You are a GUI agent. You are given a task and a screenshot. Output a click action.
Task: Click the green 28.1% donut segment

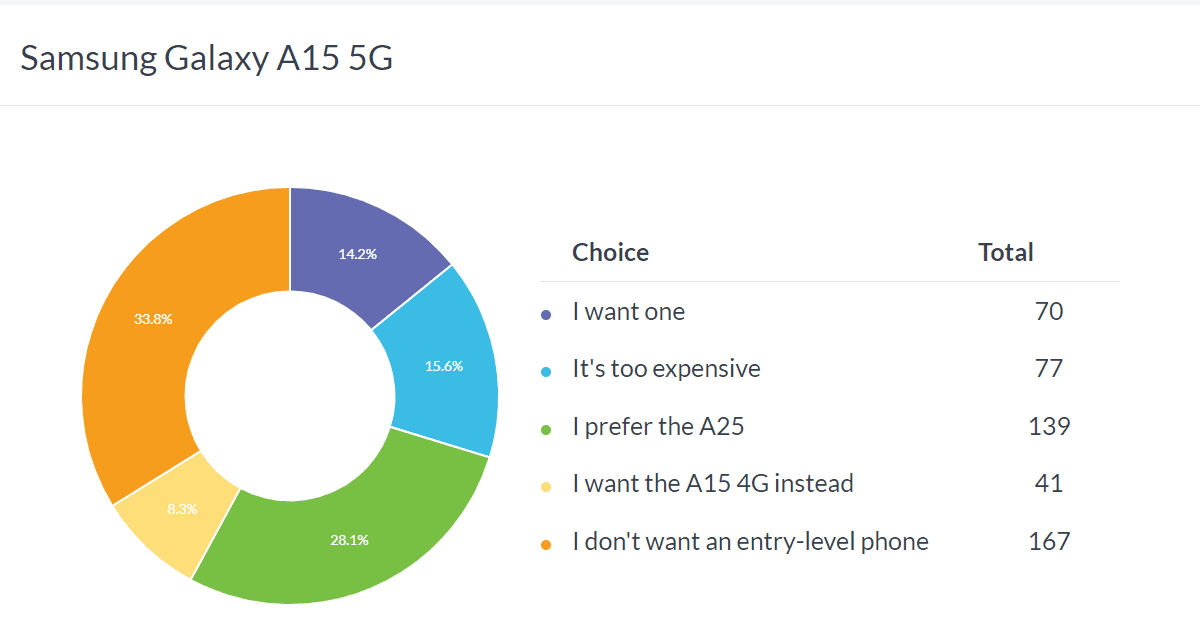click(350, 540)
